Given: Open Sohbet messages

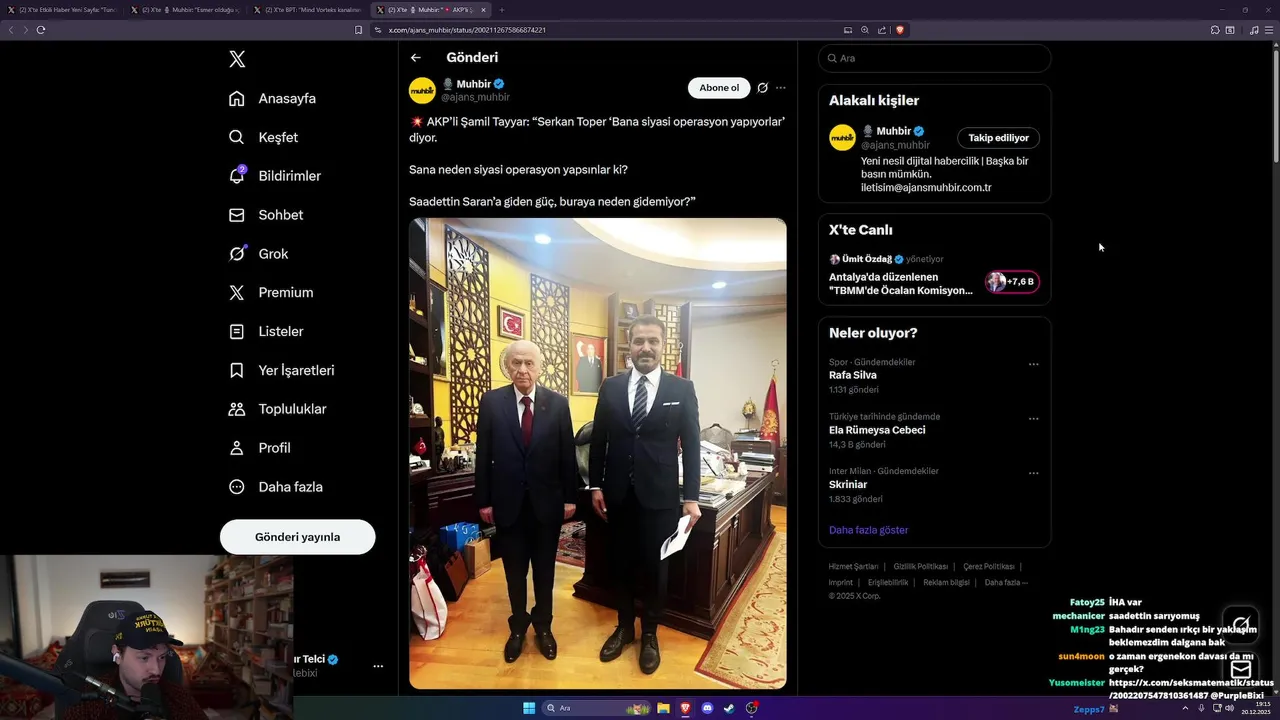Looking at the screenshot, I should [x=266, y=215].
